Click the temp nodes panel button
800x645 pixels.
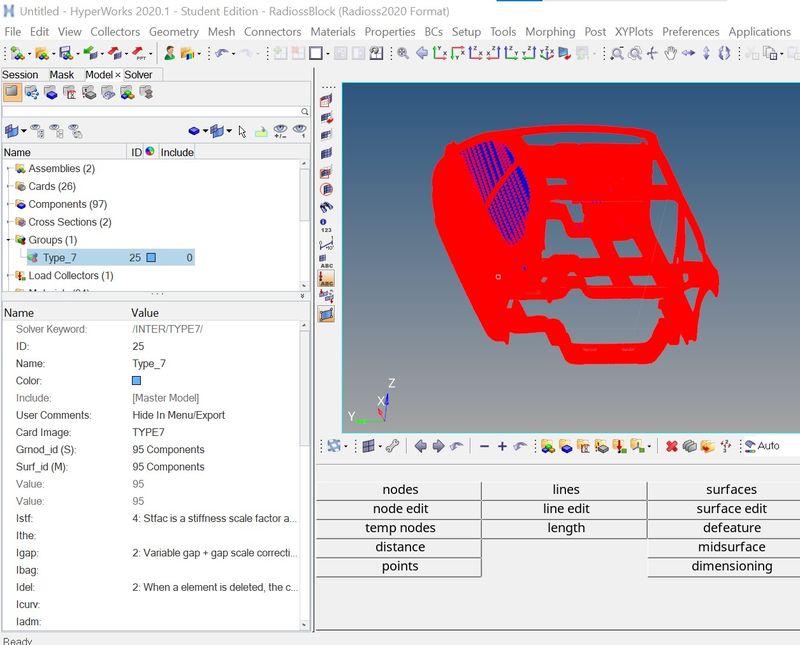click(x=399, y=528)
